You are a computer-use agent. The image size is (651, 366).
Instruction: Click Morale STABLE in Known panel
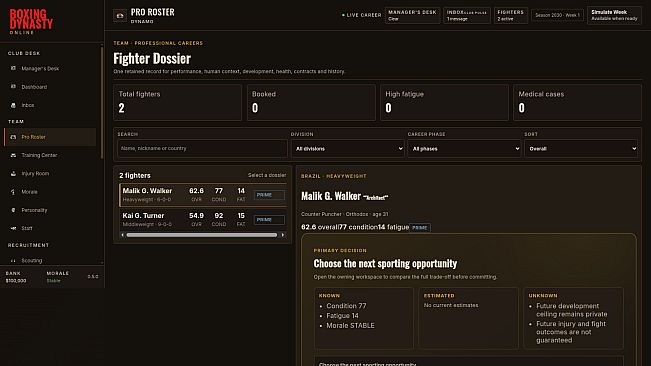pyautogui.click(x=350, y=326)
